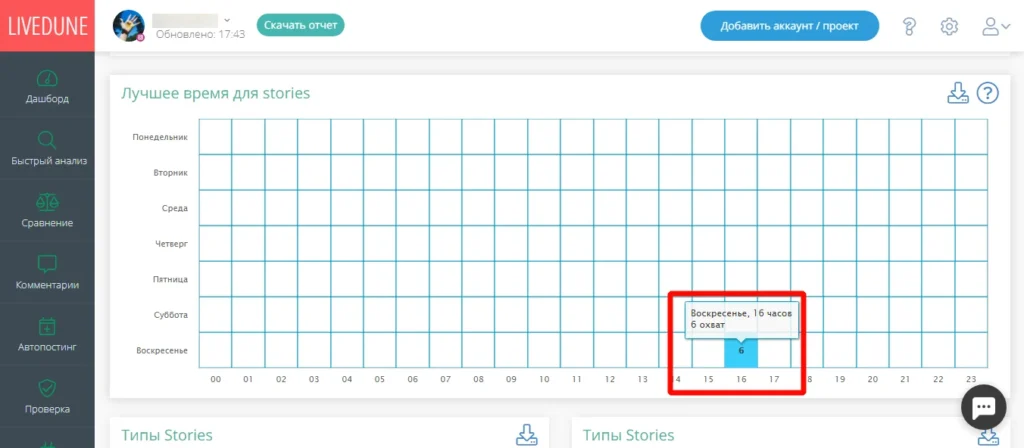Download the best stories time chart

[958, 93]
